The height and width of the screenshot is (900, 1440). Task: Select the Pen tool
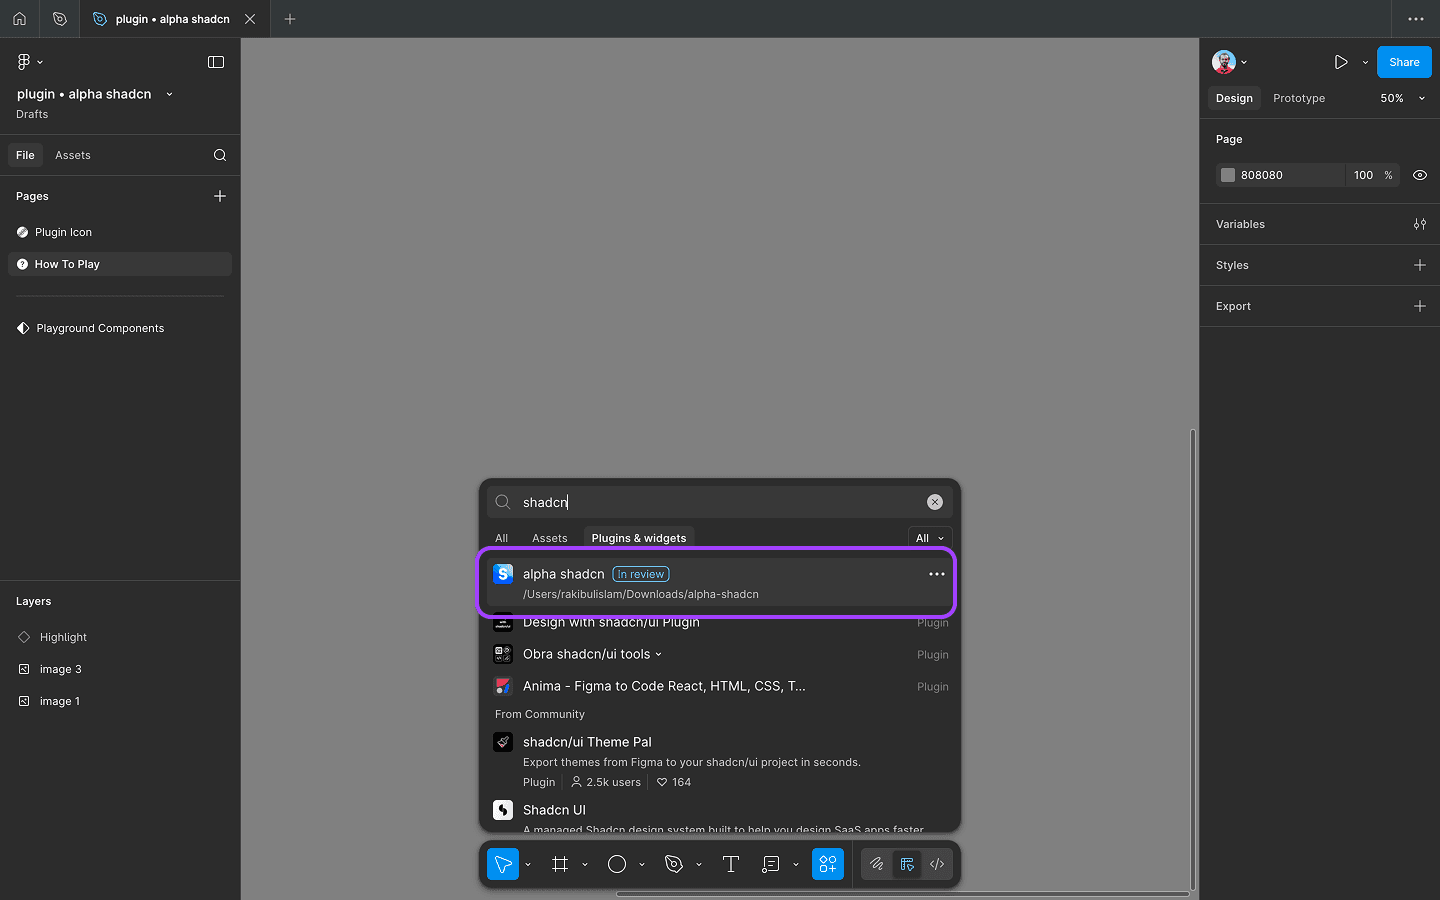pos(675,864)
